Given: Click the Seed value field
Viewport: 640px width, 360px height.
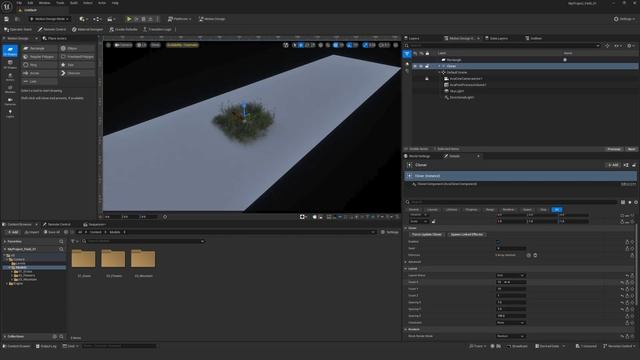Looking at the screenshot, I should [511, 248].
